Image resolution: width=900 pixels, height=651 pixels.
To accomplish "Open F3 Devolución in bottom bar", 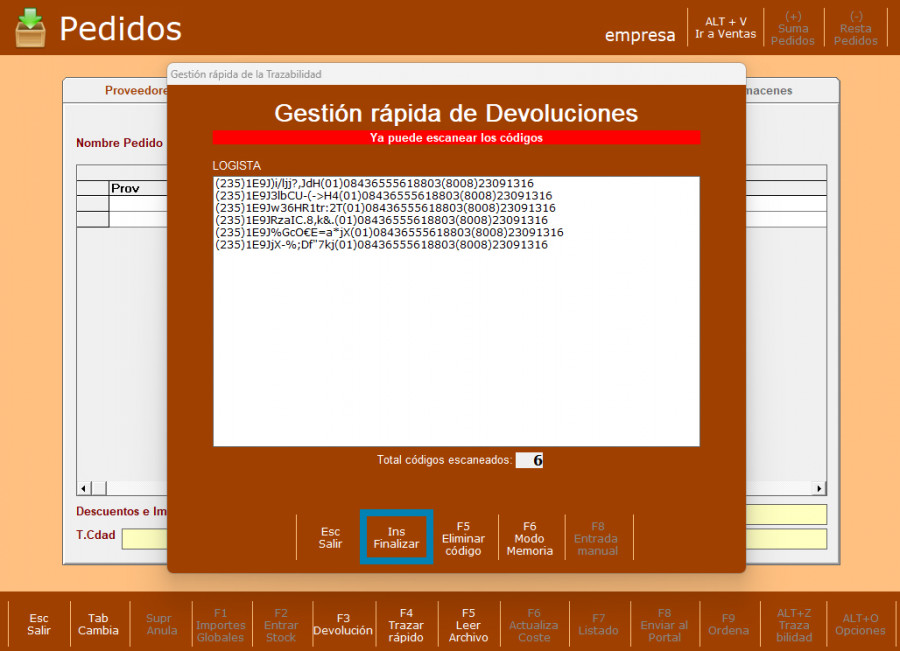I will coord(343,623).
